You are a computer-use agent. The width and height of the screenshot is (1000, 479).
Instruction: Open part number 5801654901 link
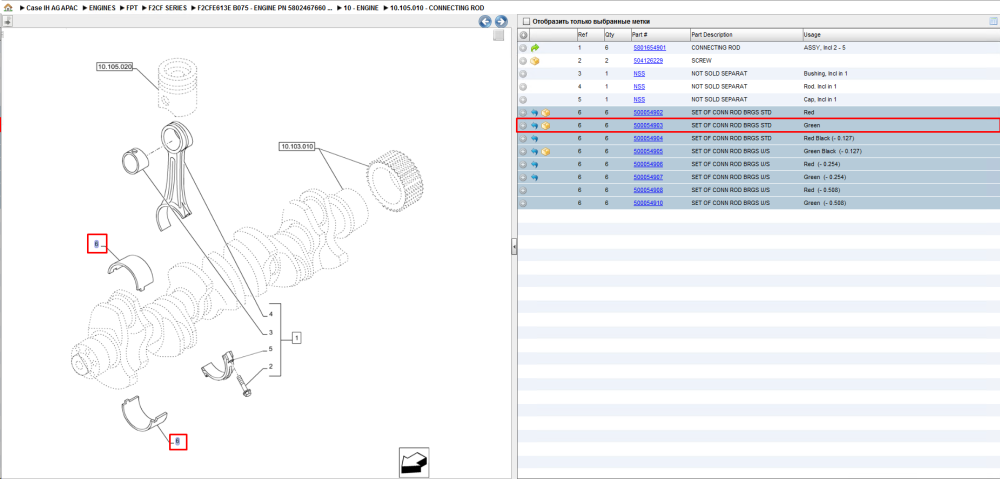click(x=649, y=48)
